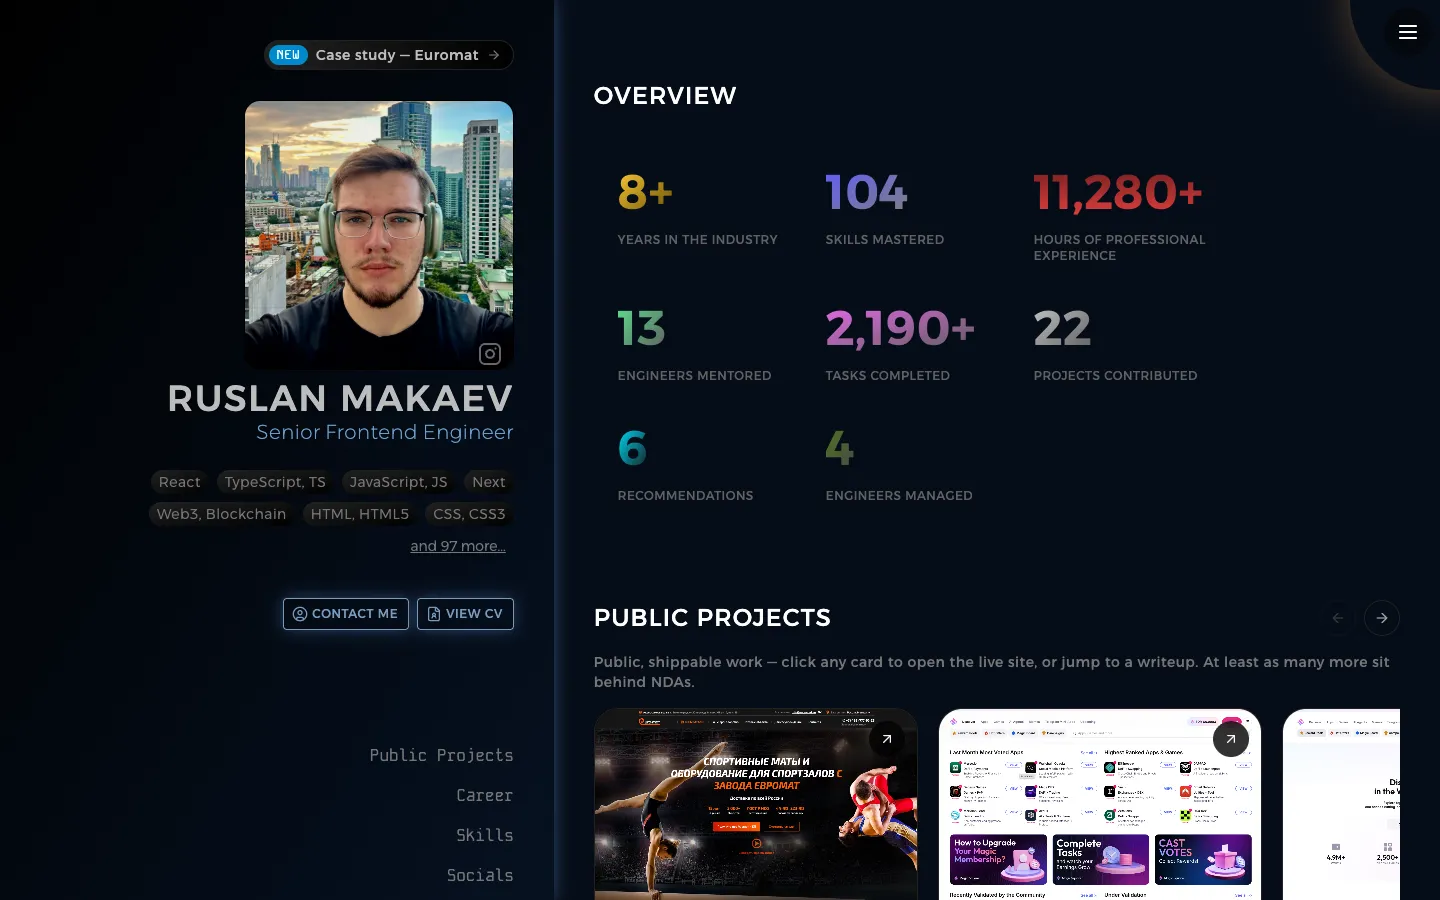
Task: Open the Case study — Euromat banner
Action: (389, 55)
